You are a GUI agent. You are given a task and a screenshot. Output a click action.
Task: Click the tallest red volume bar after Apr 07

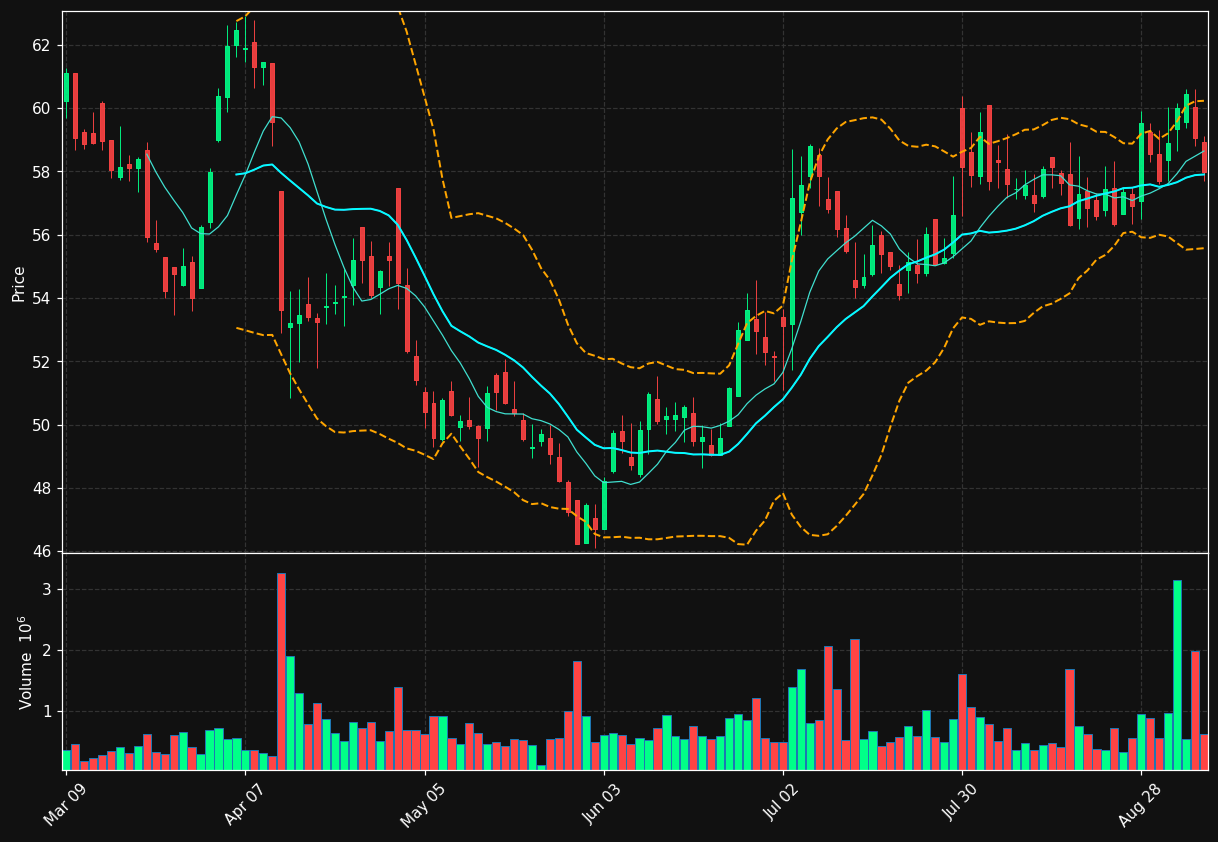tap(281, 671)
